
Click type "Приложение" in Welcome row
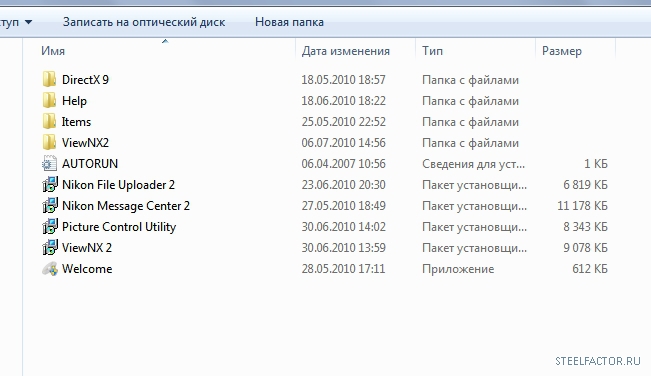click(458, 269)
